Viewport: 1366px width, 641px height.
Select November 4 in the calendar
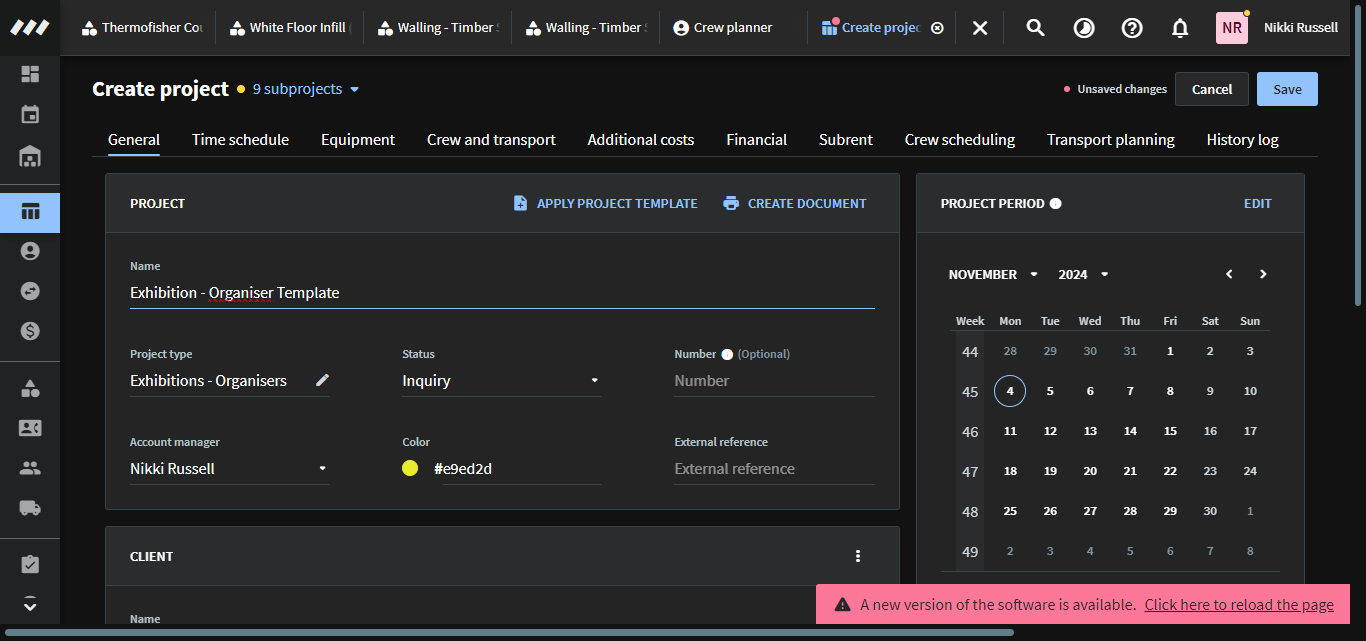pos(1010,391)
